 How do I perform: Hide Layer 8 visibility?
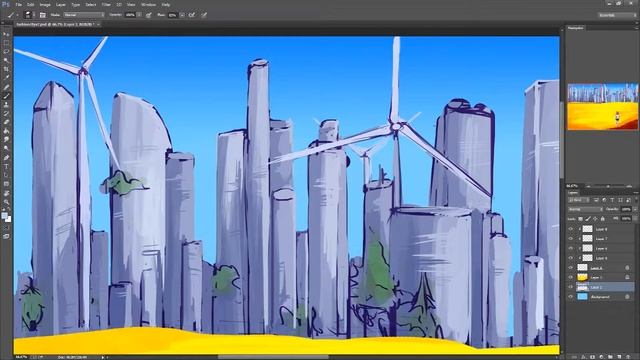(571, 229)
